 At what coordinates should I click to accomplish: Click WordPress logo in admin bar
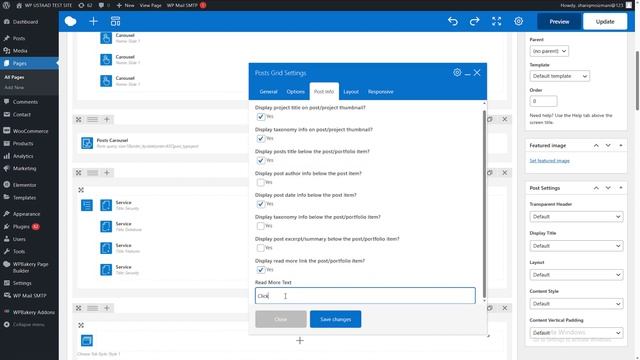6,5
